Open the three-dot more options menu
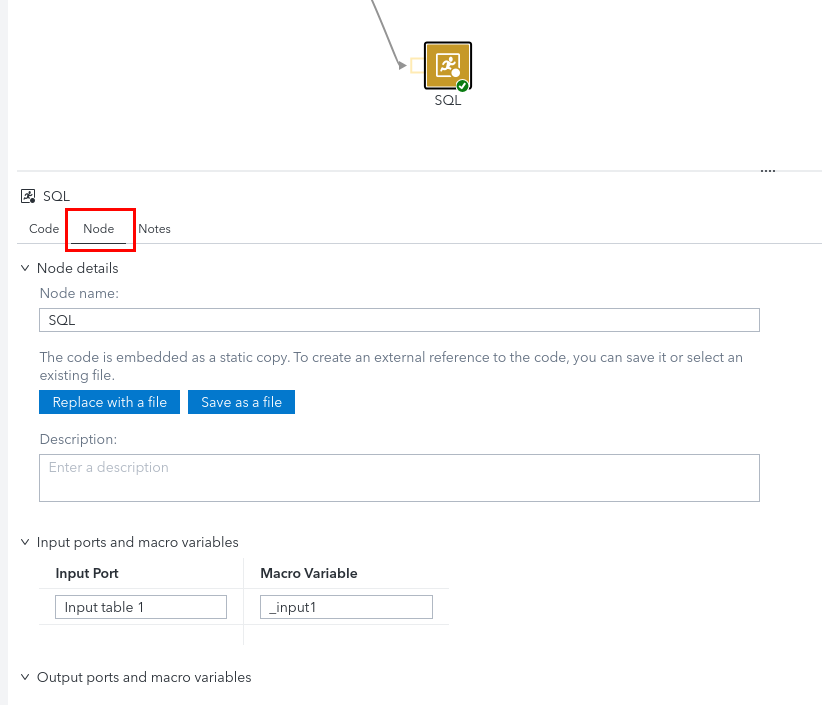The width and height of the screenshot is (822, 705). pyautogui.click(x=768, y=171)
